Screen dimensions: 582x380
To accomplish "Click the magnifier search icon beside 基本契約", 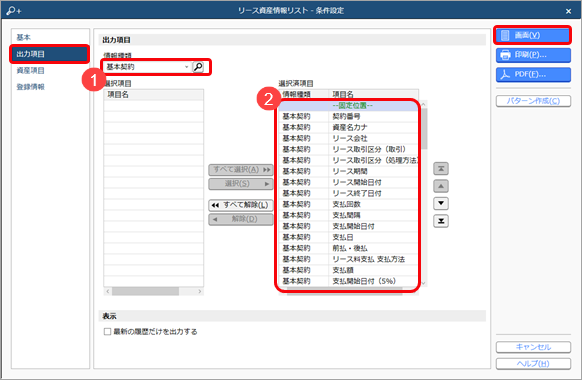I will pyautogui.click(x=199, y=67).
